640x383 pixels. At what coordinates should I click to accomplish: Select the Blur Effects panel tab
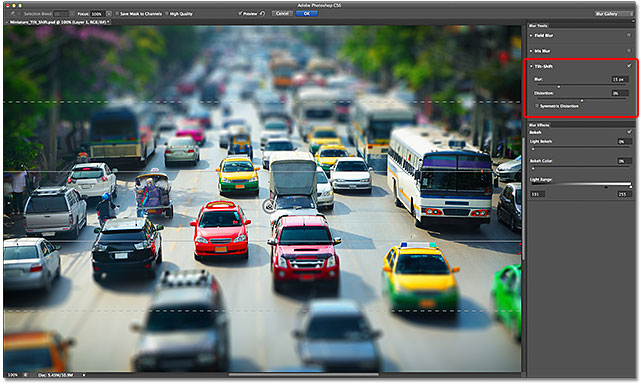[539, 125]
